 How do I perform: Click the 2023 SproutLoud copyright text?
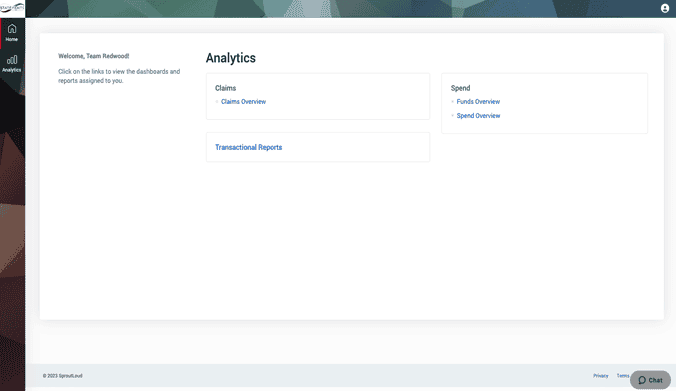63,376
